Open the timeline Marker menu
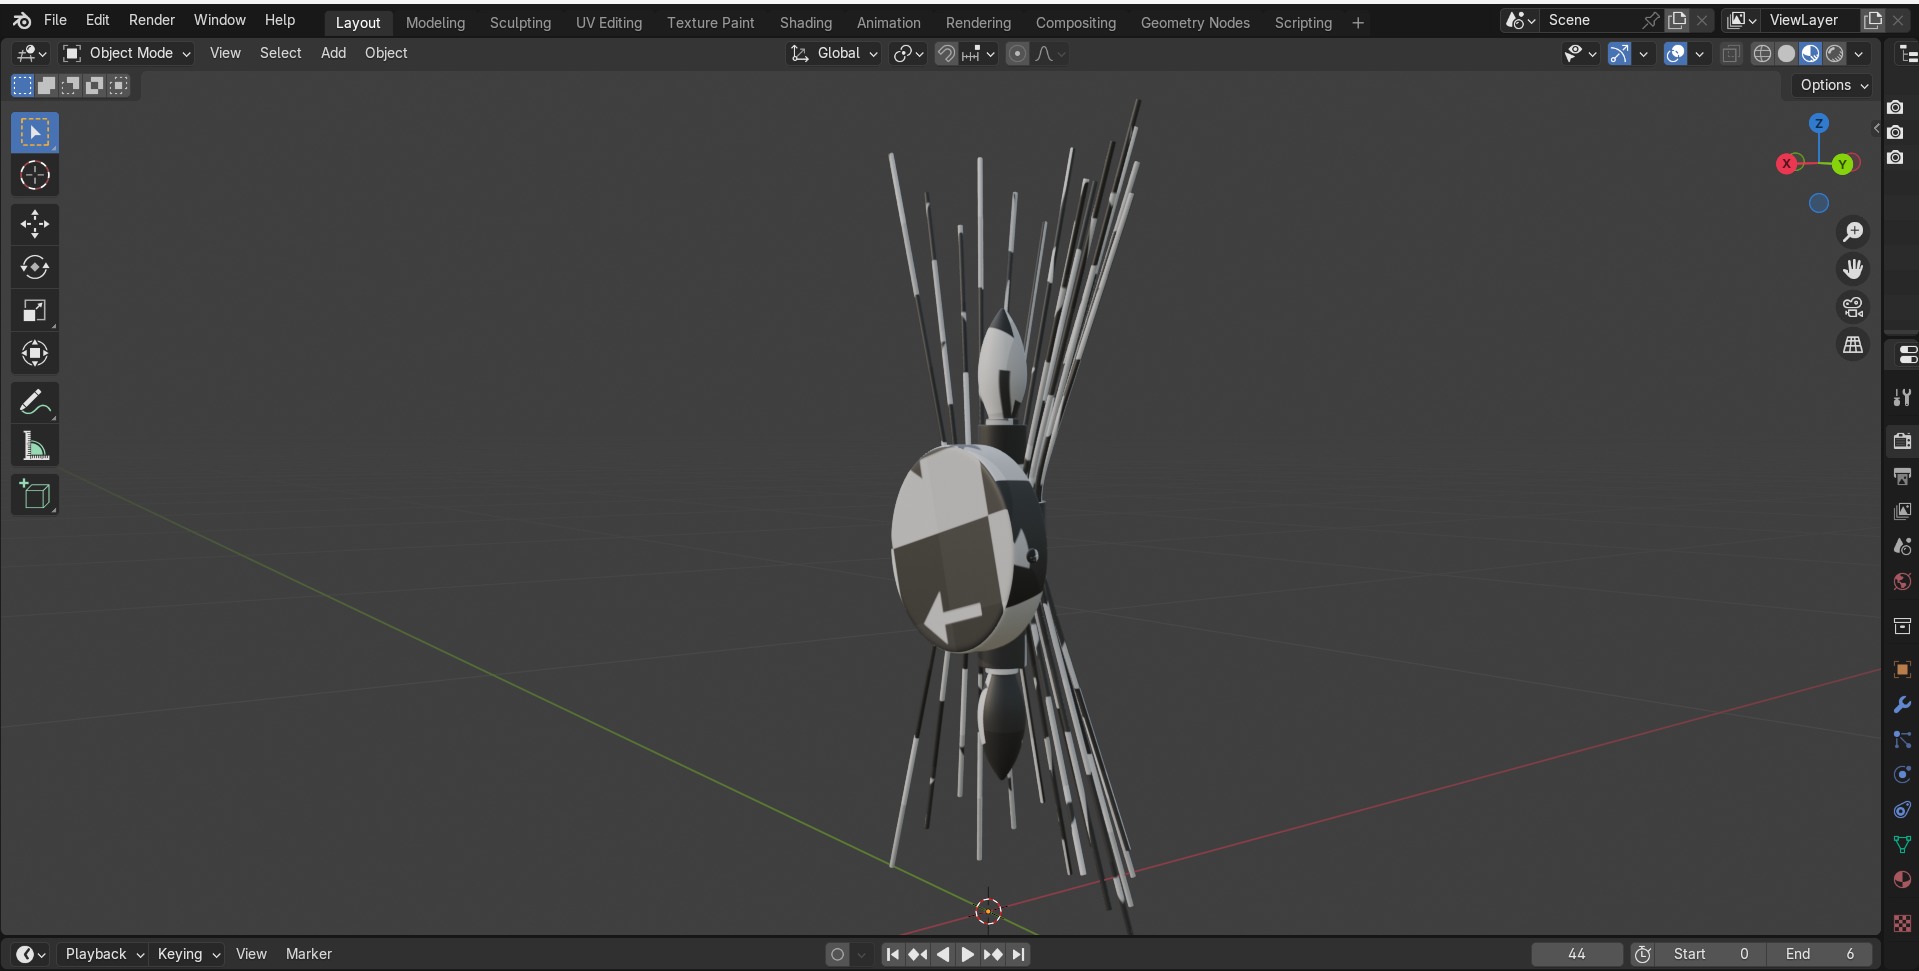 [x=309, y=954]
